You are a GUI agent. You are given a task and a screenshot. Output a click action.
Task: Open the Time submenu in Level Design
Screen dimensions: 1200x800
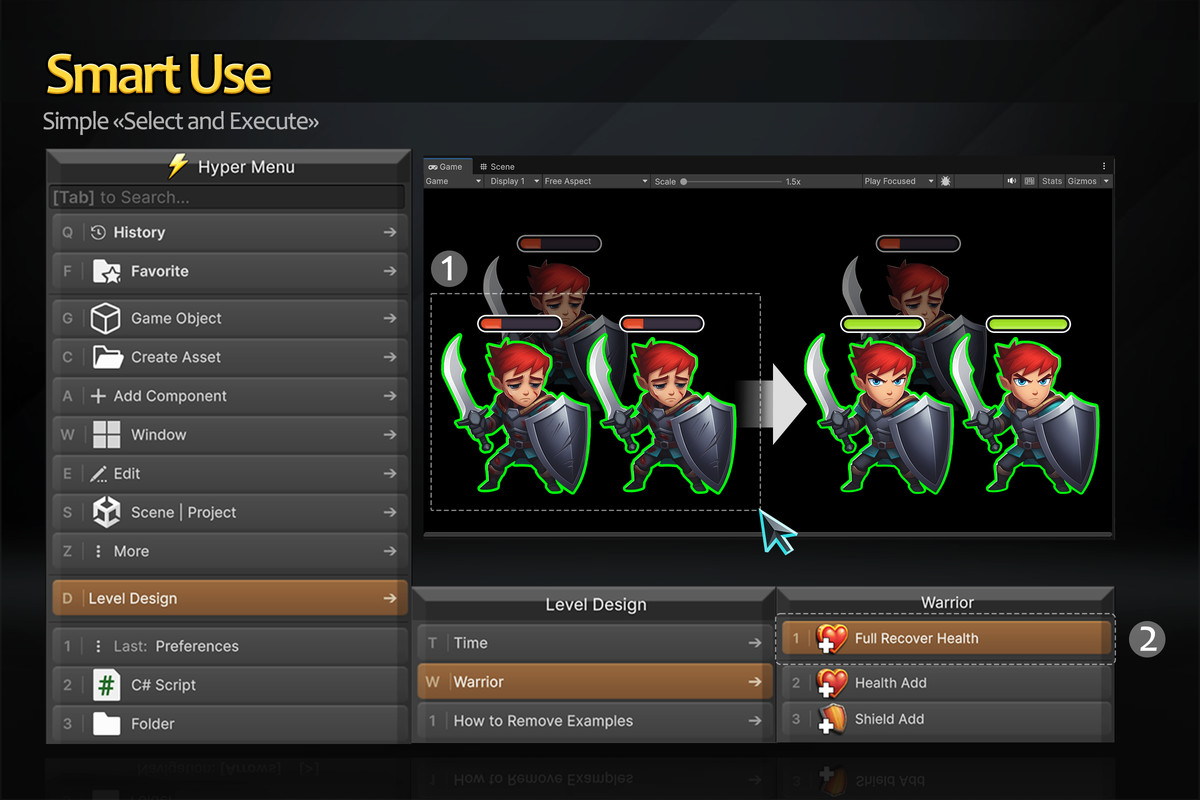point(595,643)
